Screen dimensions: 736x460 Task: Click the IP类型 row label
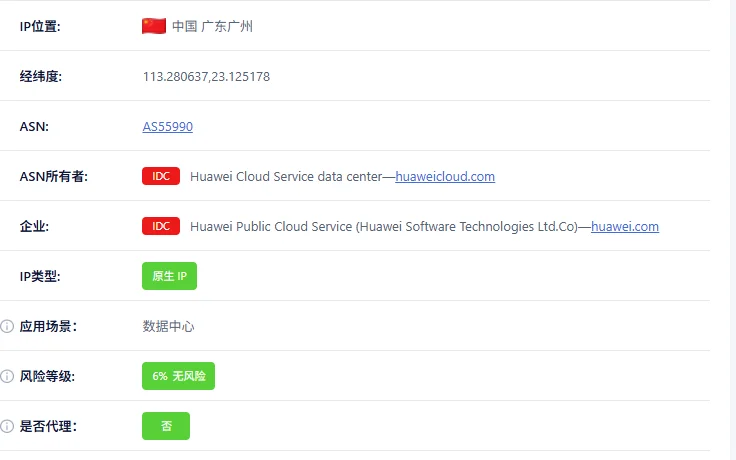click(x=41, y=276)
